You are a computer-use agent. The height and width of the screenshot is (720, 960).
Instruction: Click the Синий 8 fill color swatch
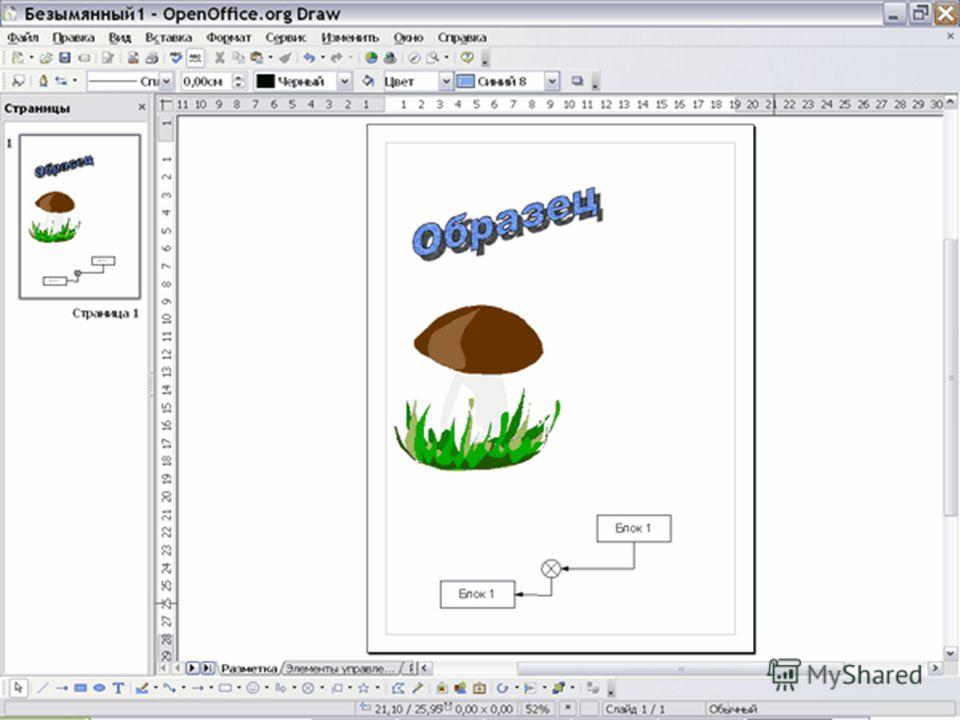tap(466, 81)
